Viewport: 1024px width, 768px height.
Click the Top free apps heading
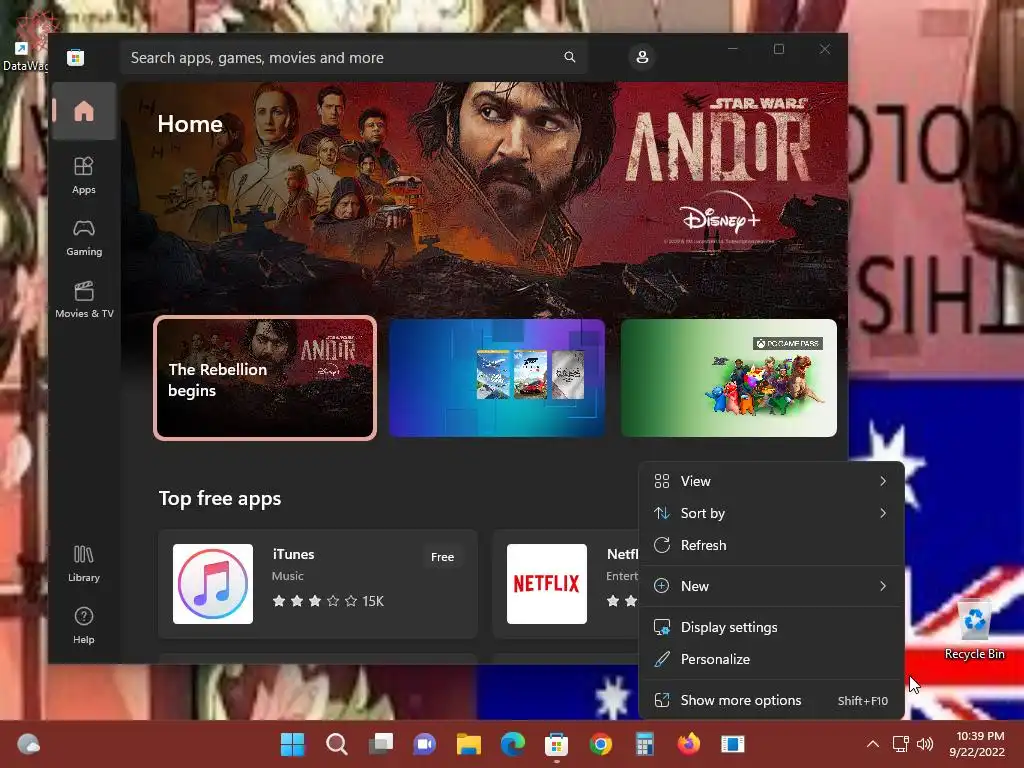click(x=220, y=498)
